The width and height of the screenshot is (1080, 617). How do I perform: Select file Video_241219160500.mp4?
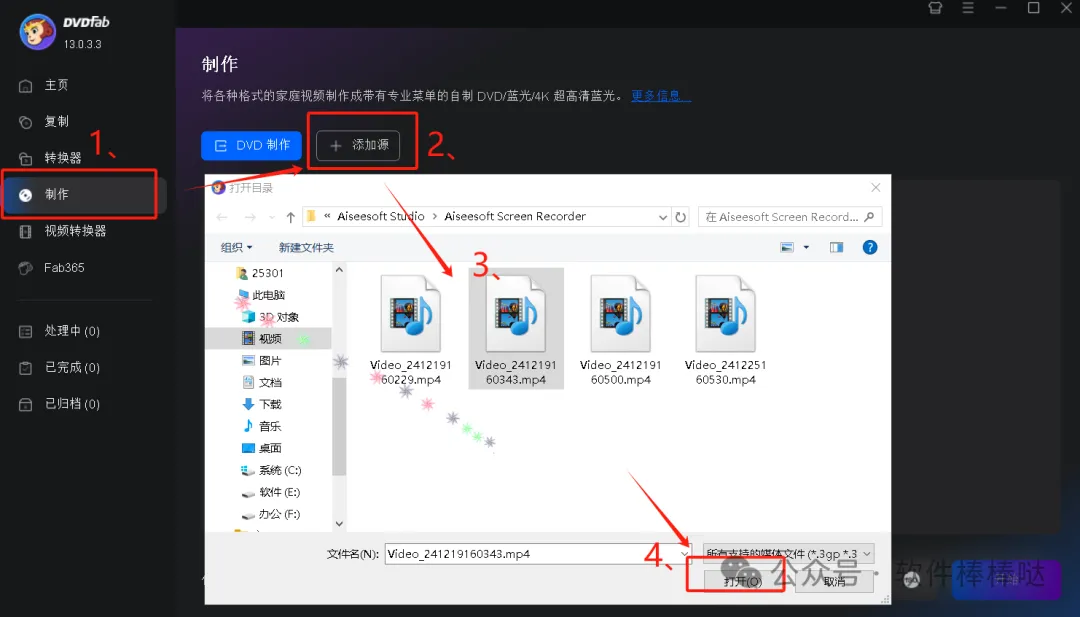pyautogui.click(x=621, y=330)
